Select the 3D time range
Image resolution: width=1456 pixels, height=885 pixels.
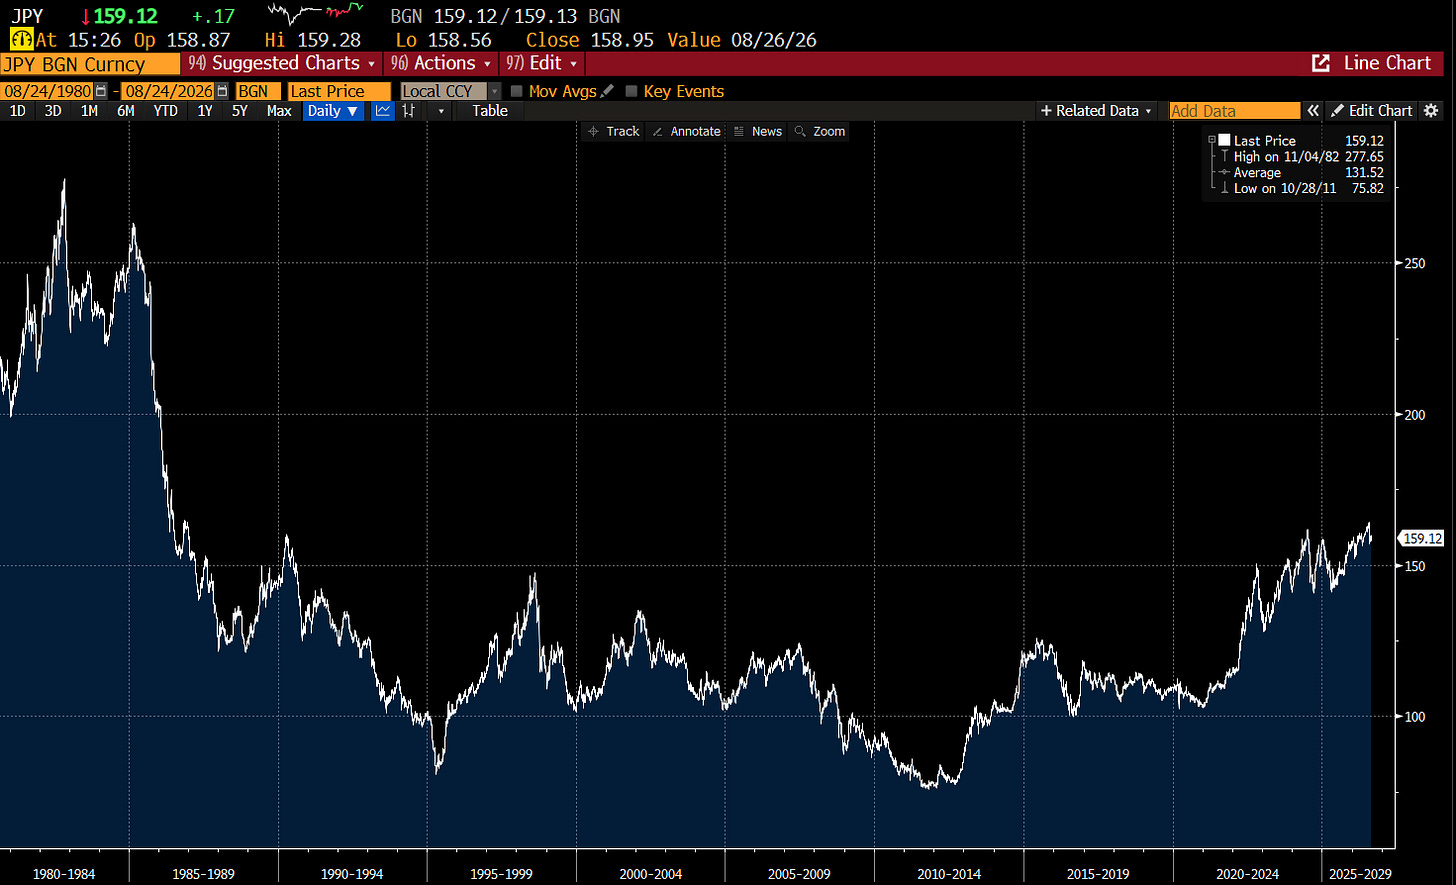point(53,111)
